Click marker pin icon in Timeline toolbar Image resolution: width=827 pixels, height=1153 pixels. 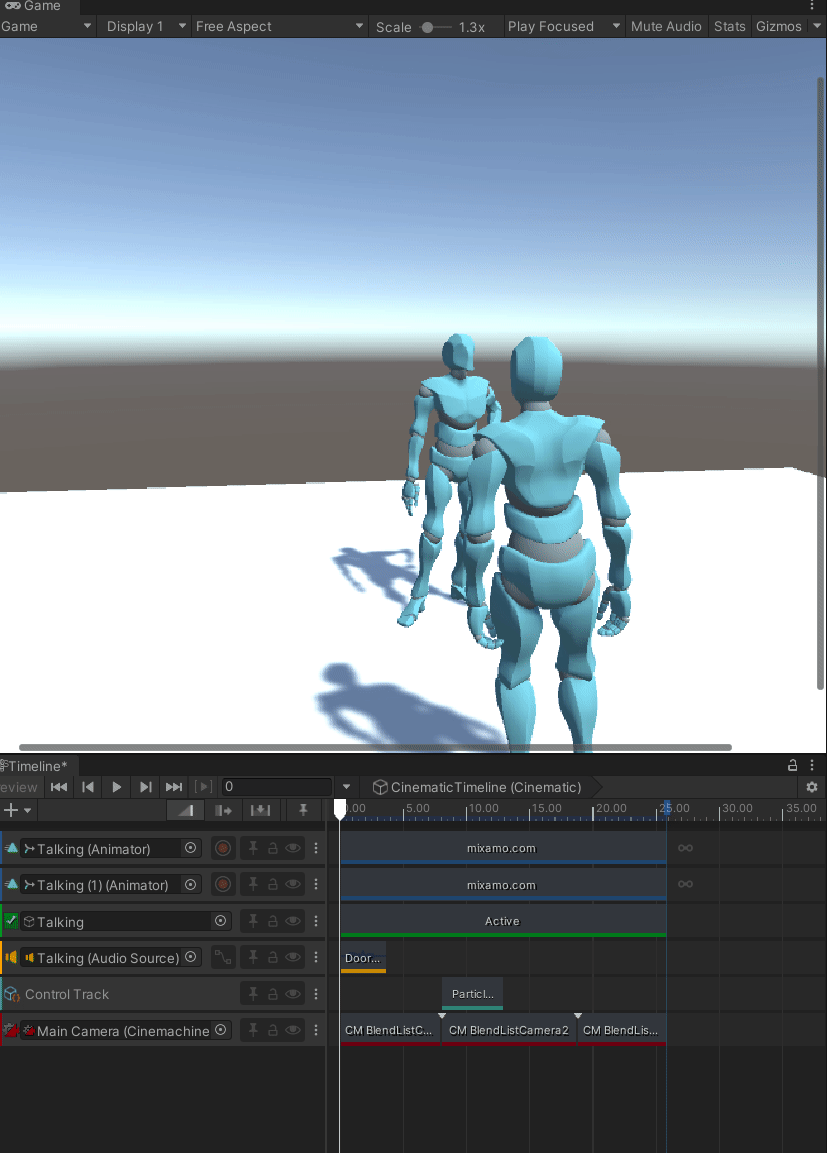(303, 810)
